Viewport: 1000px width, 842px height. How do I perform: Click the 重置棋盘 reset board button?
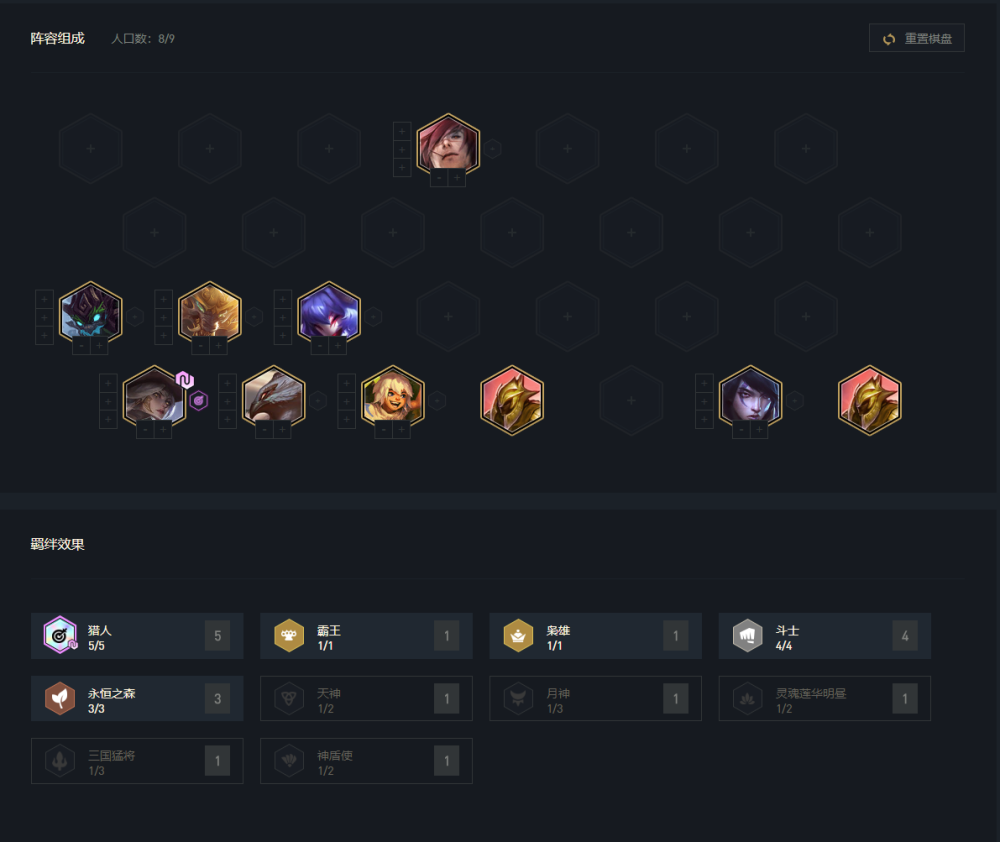pos(916,38)
